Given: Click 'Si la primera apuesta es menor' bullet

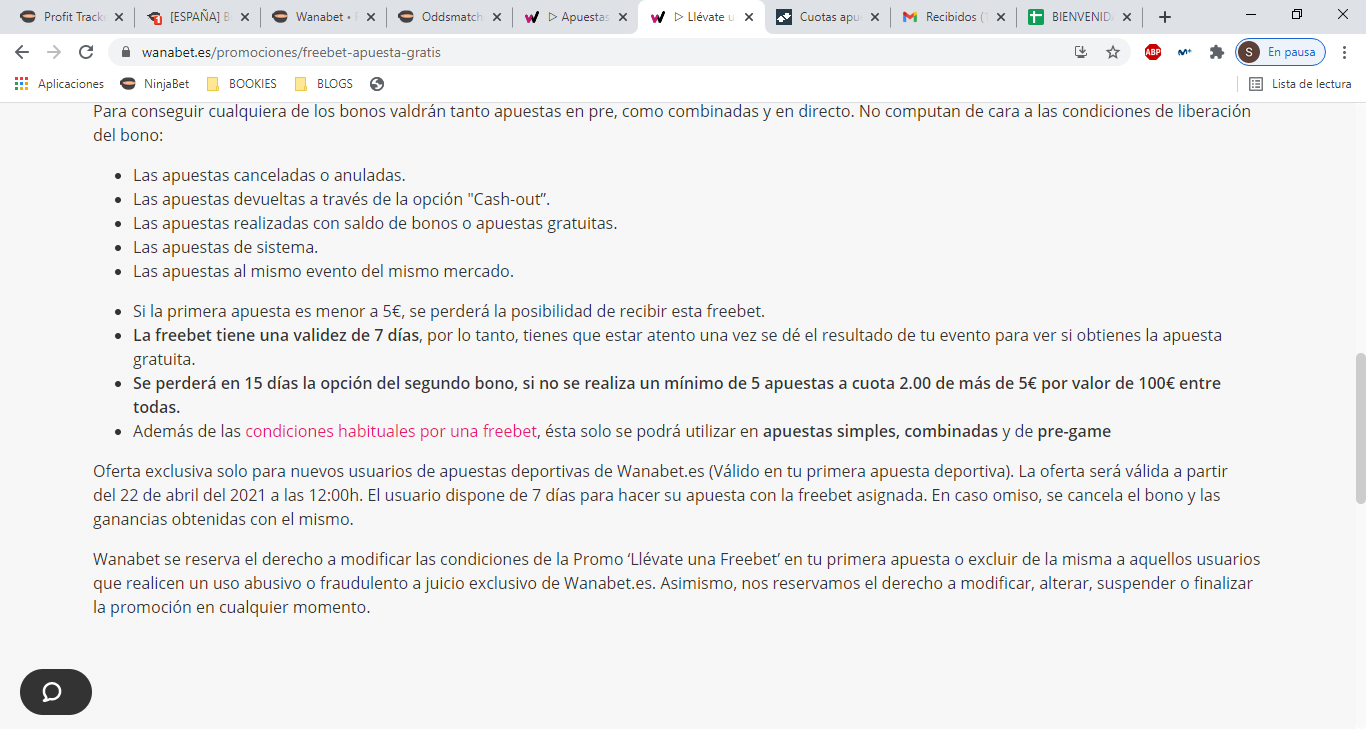Looking at the screenshot, I should coord(449,311).
